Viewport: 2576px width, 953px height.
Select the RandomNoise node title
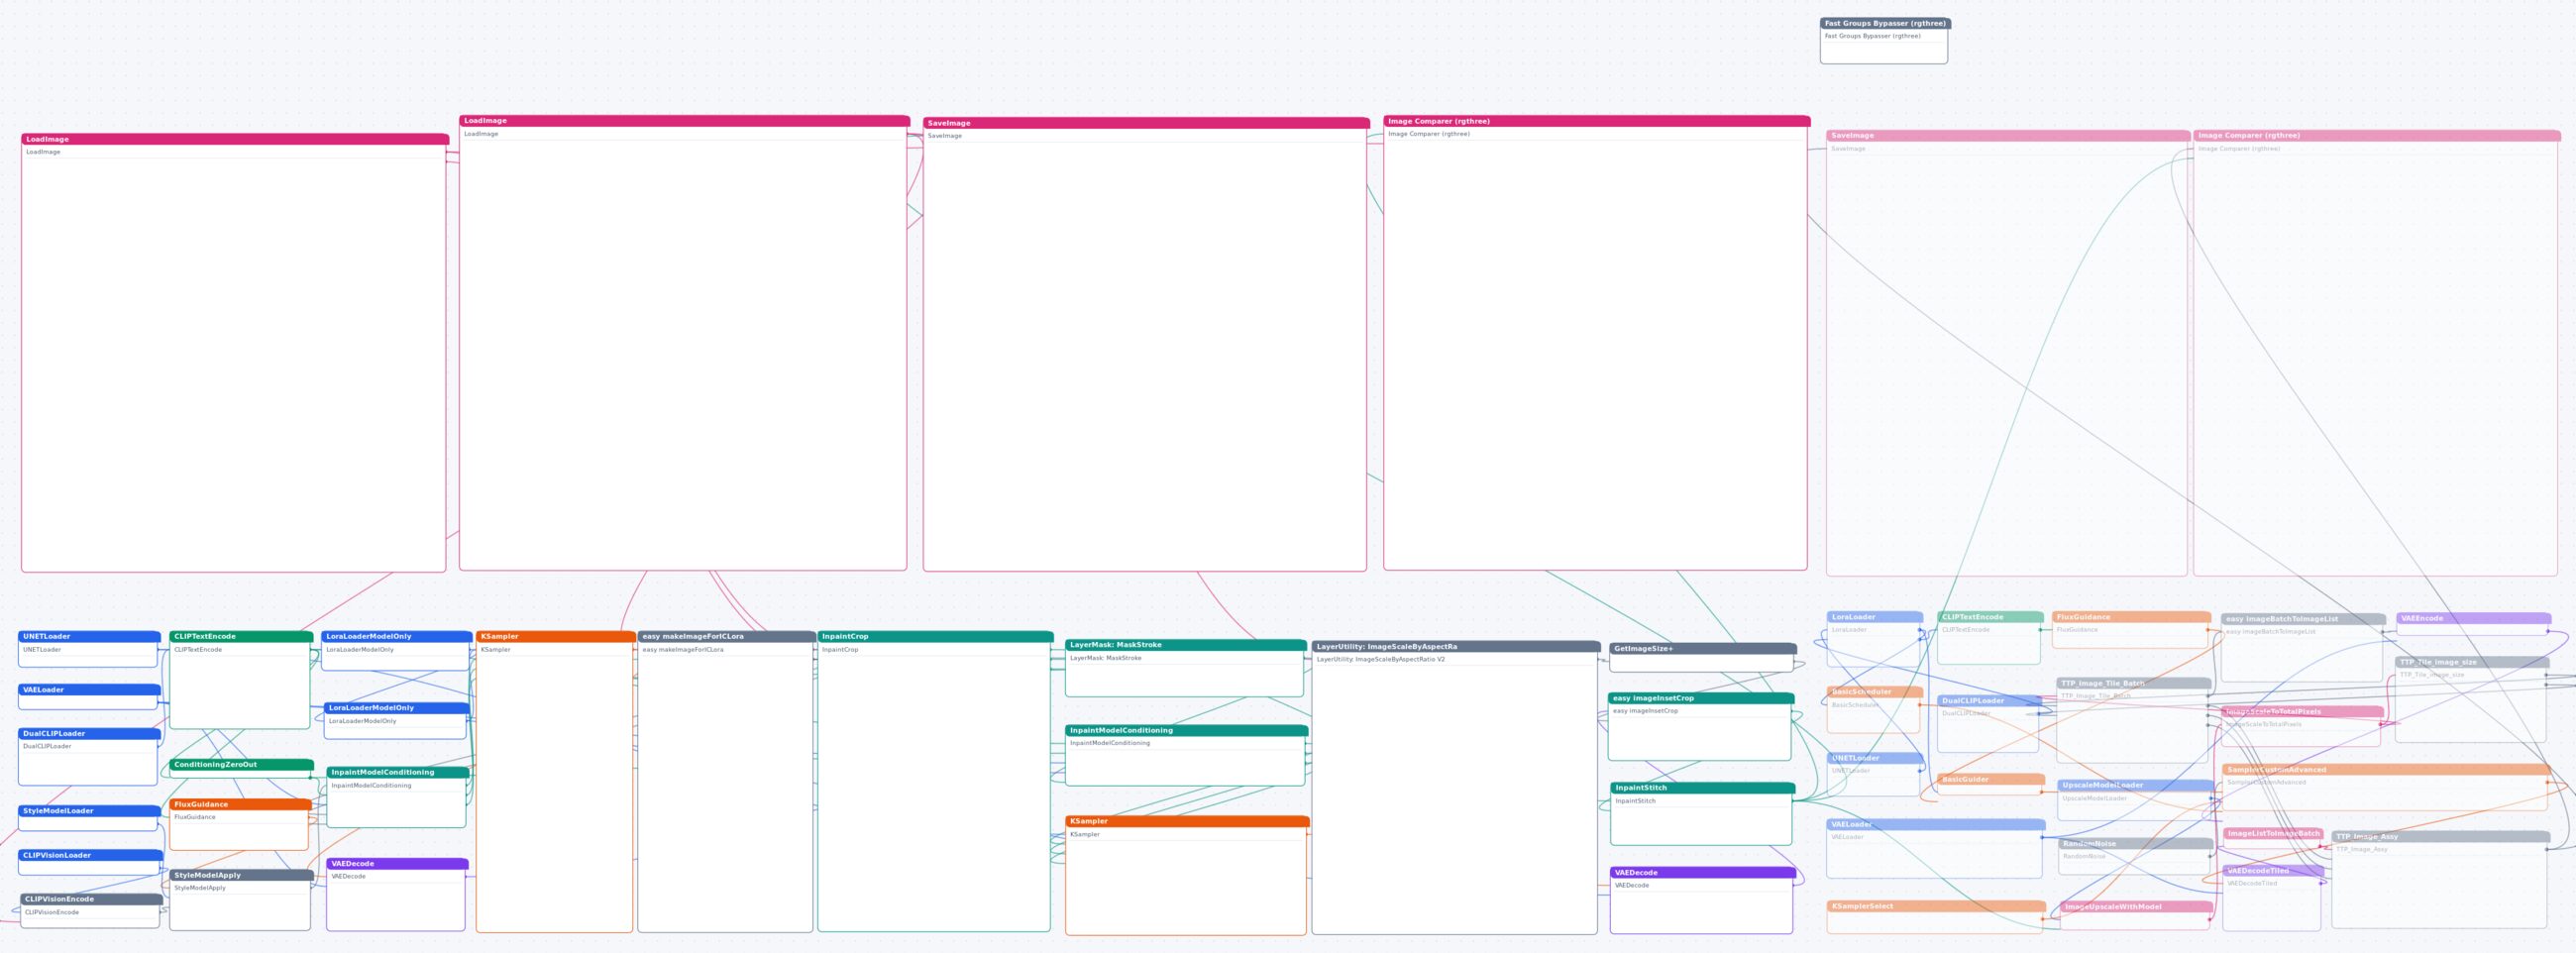point(2136,844)
